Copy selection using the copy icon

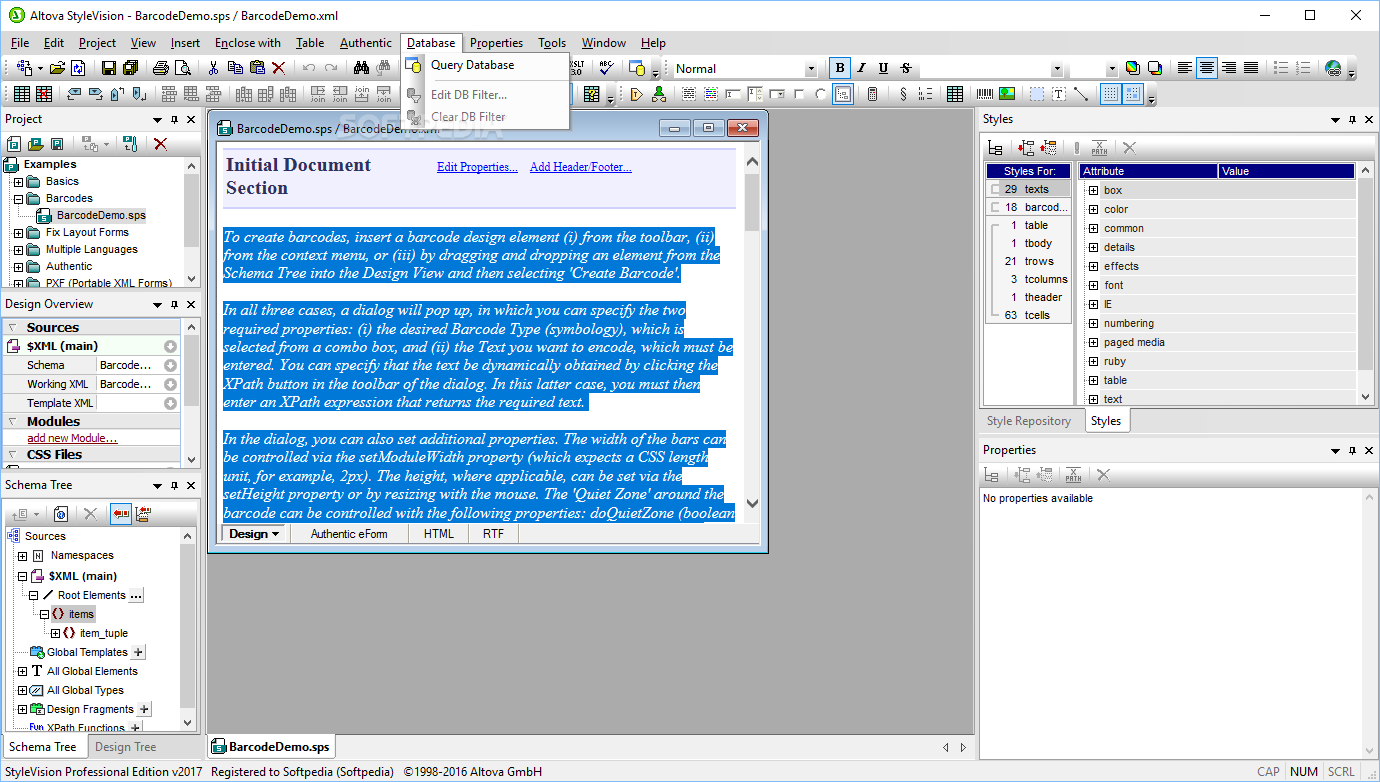click(235, 68)
